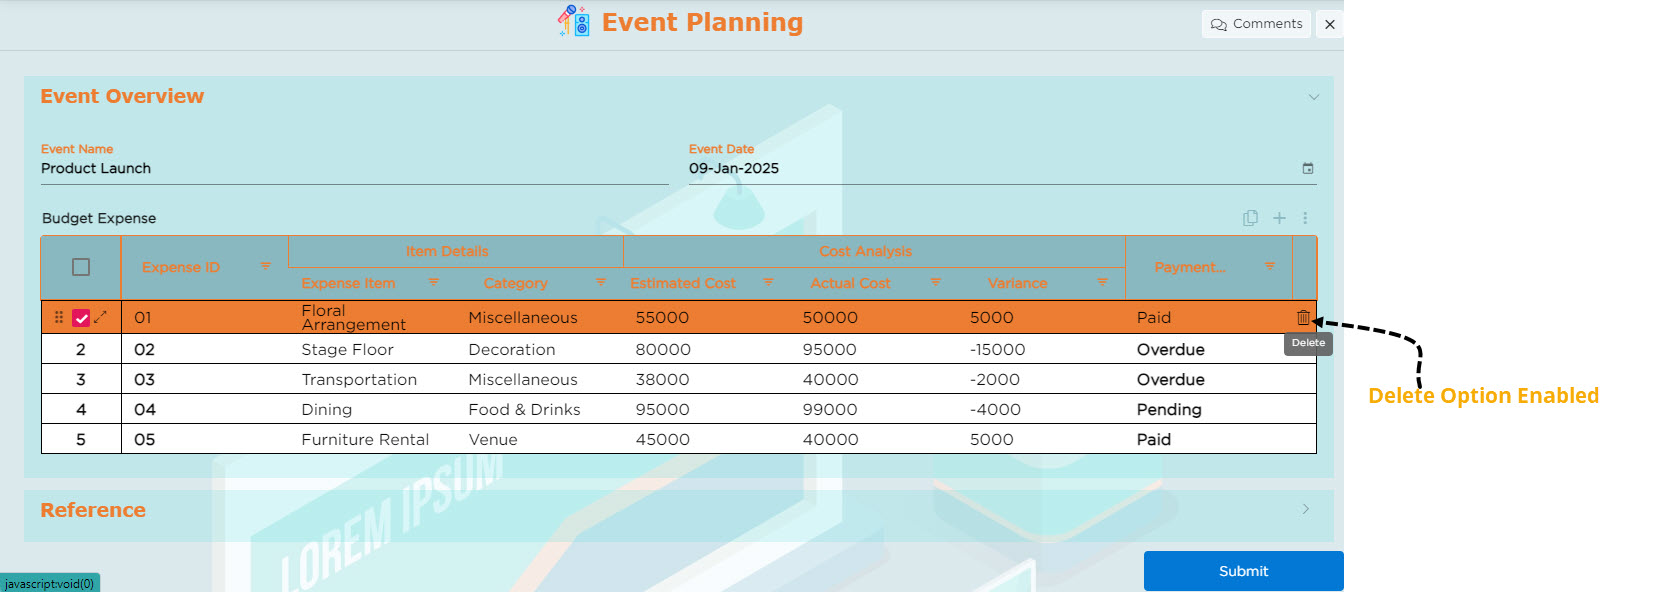1656x592 pixels.
Task: Expand the Reference section
Action: (1305, 510)
